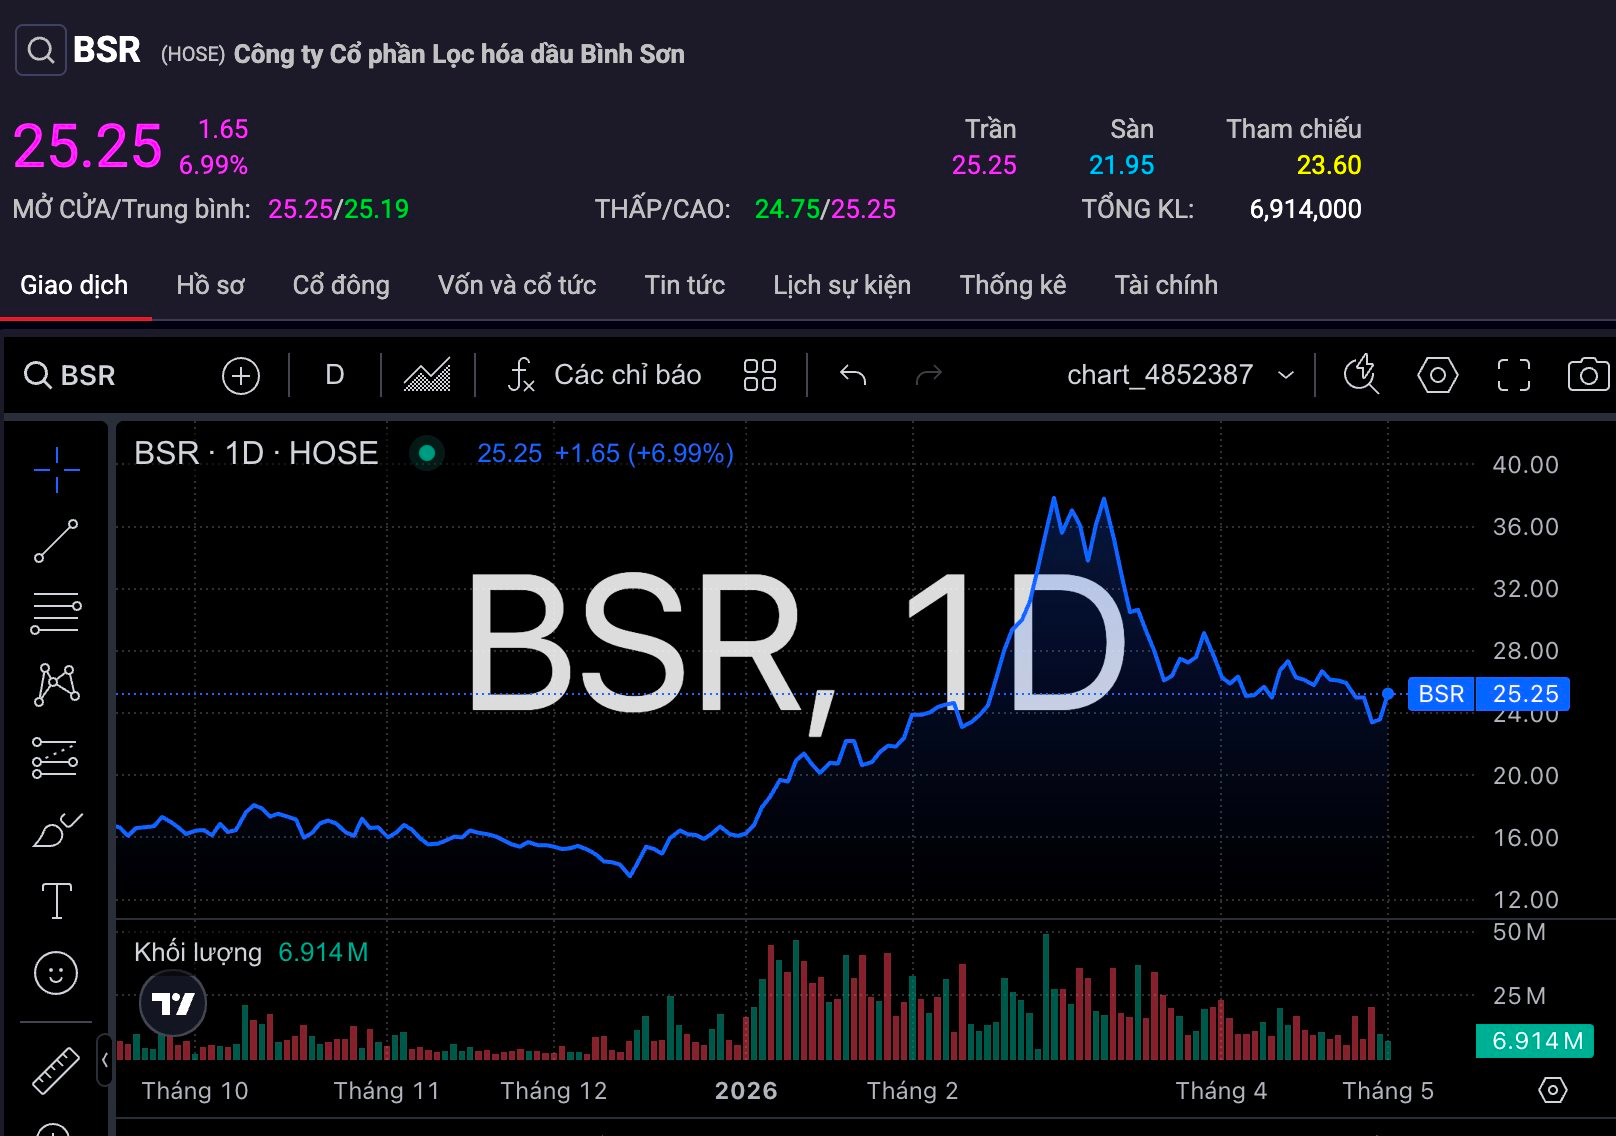The width and height of the screenshot is (1616, 1136).
Task: Select the text annotation tool
Action: coord(56,901)
